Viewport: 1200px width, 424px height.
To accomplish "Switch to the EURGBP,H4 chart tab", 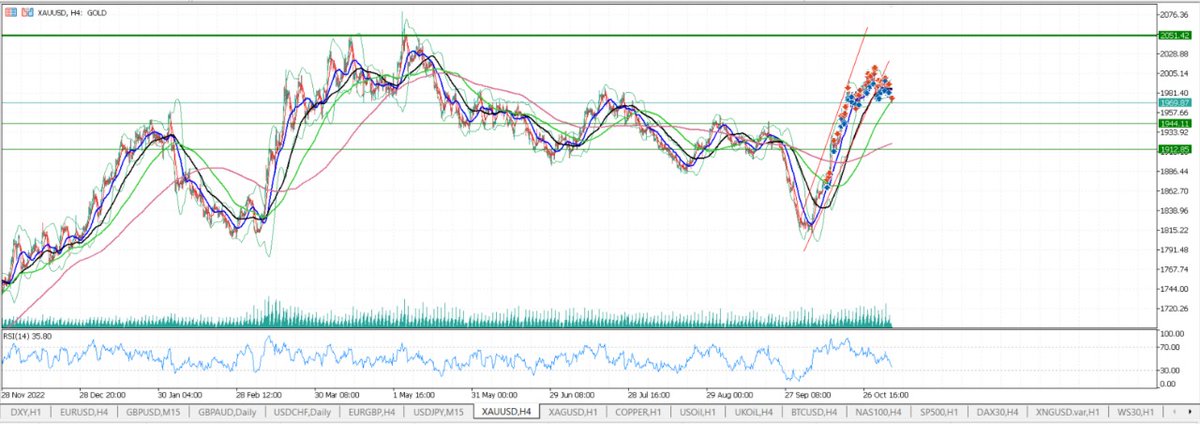I will (x=371, y=412).
